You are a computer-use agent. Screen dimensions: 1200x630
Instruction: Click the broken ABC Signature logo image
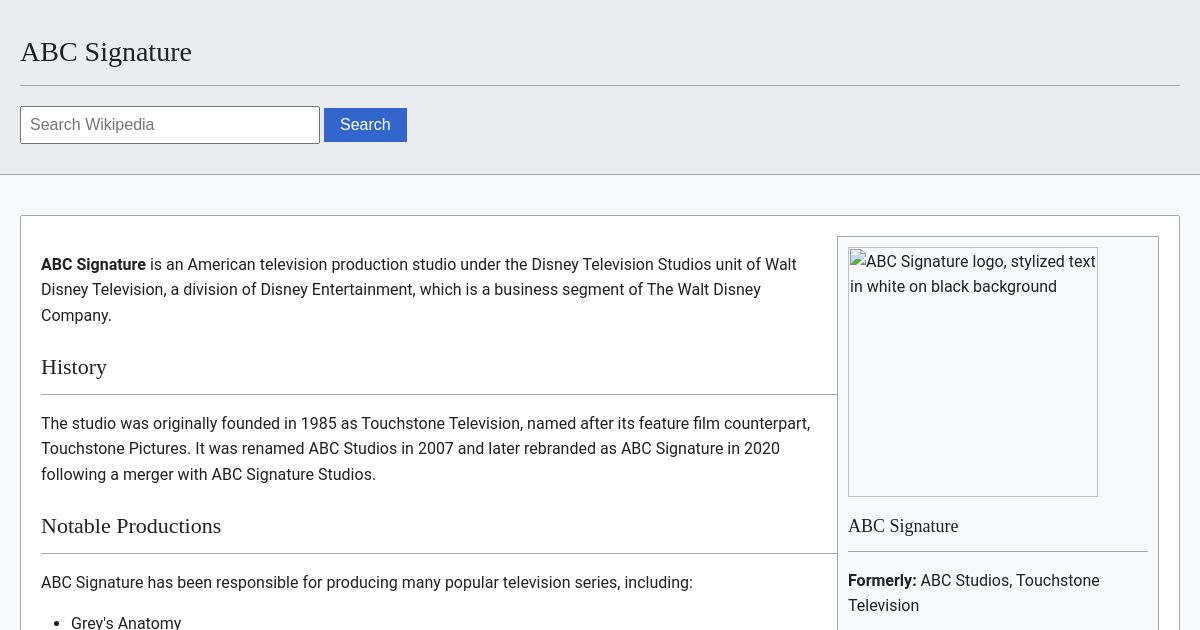click(972, 372)
